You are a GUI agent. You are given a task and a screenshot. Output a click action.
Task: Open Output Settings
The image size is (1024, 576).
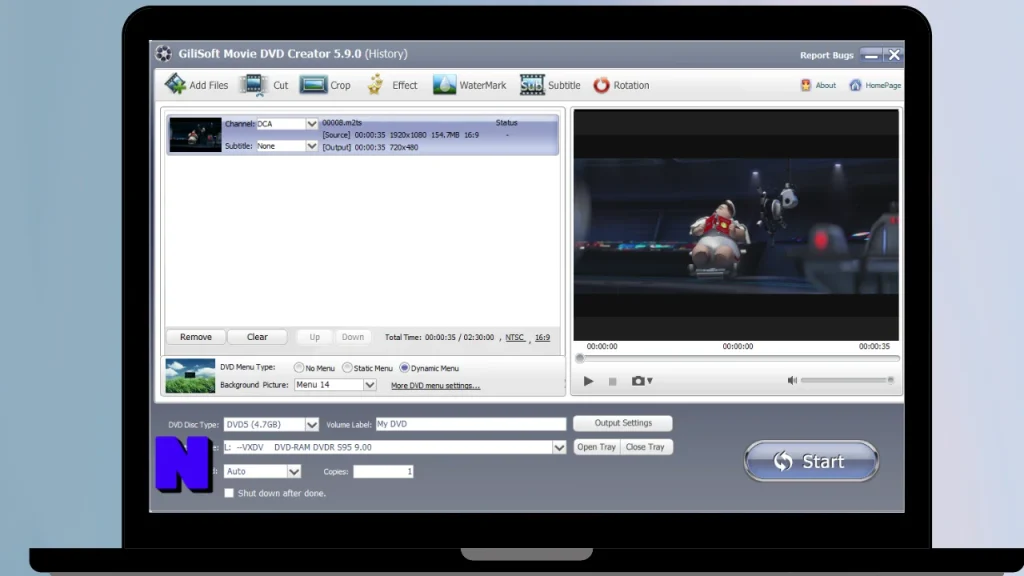[x=623, y=423]
